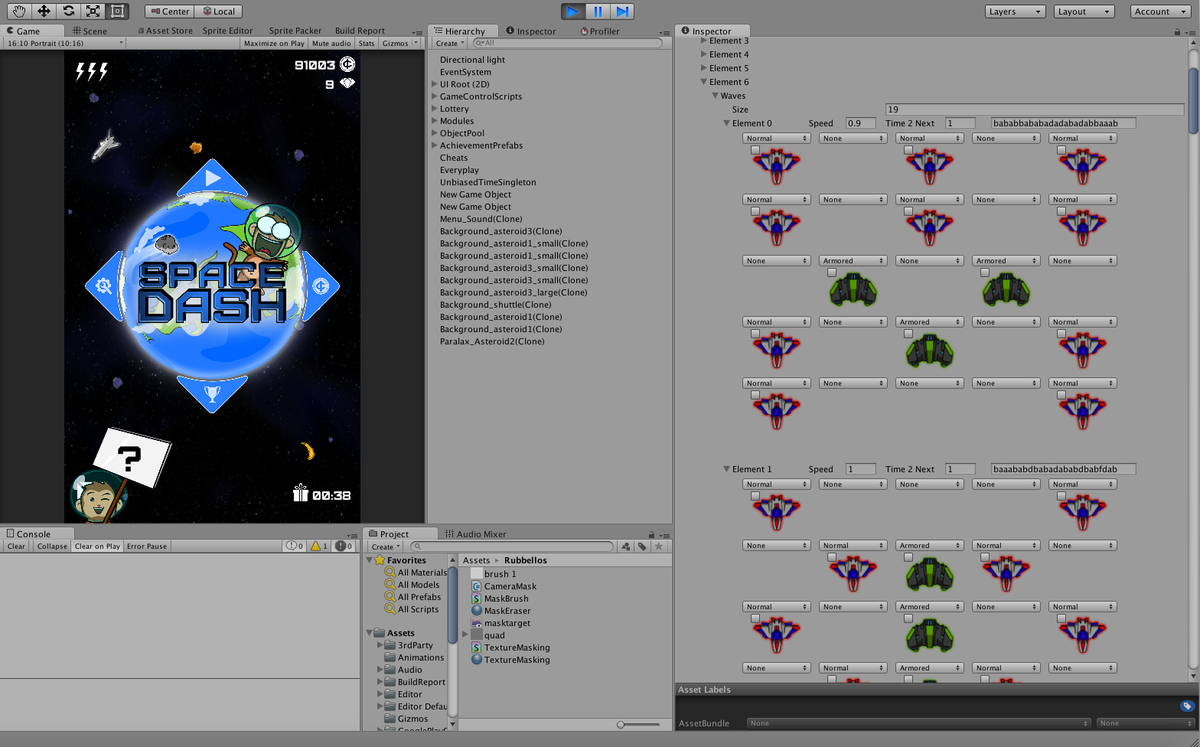Tap the coin diamond button in game
Screen dimensions: 1200x747
pyautogui.click(x=321, y=286)
